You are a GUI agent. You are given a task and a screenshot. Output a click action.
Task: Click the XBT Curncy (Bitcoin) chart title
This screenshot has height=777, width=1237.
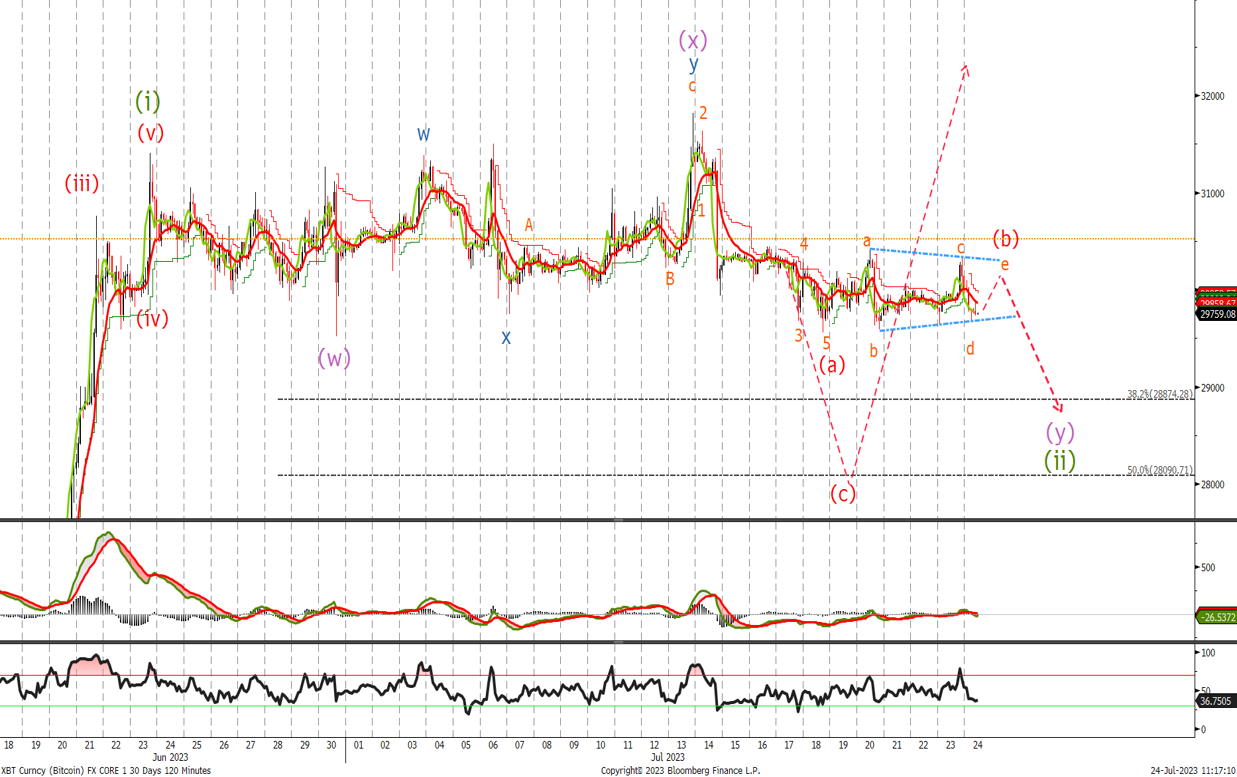(x=106, y=770)
